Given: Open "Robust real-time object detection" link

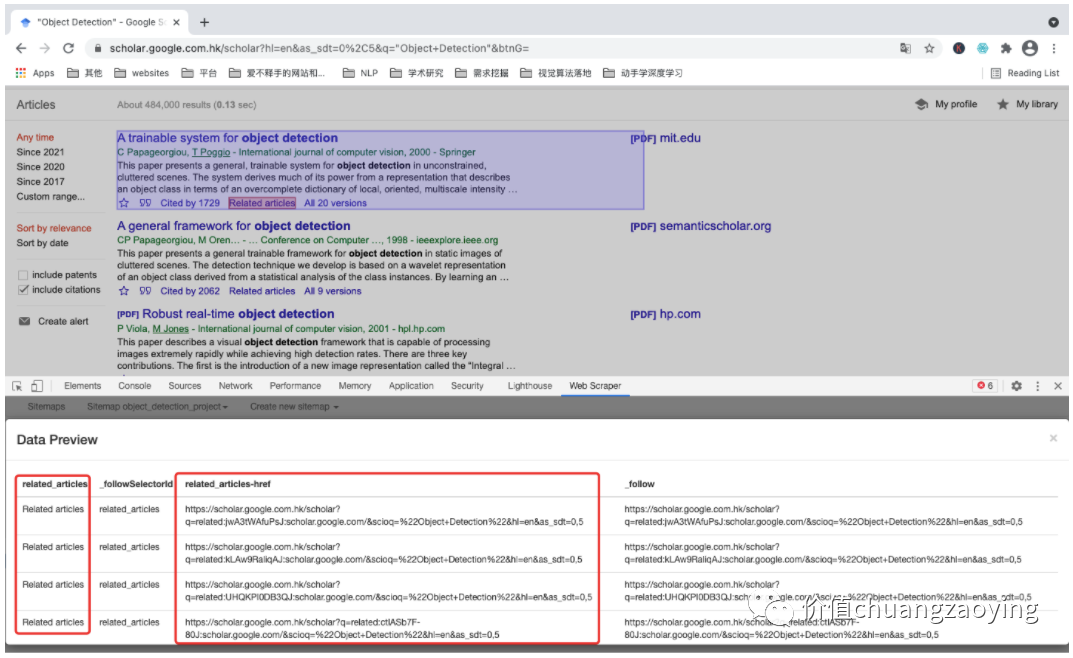Looking at the screenshot, I should (238, 315).
